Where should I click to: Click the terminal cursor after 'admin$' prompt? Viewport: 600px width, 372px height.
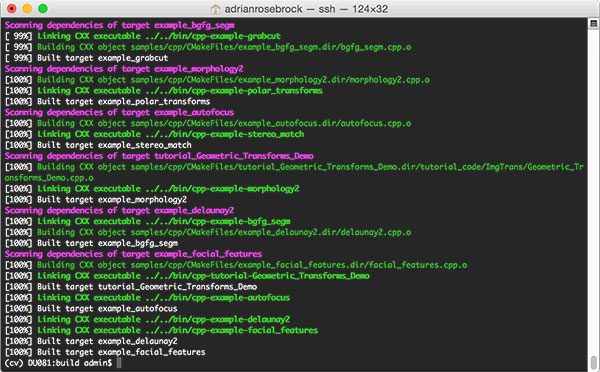point(119,363)
